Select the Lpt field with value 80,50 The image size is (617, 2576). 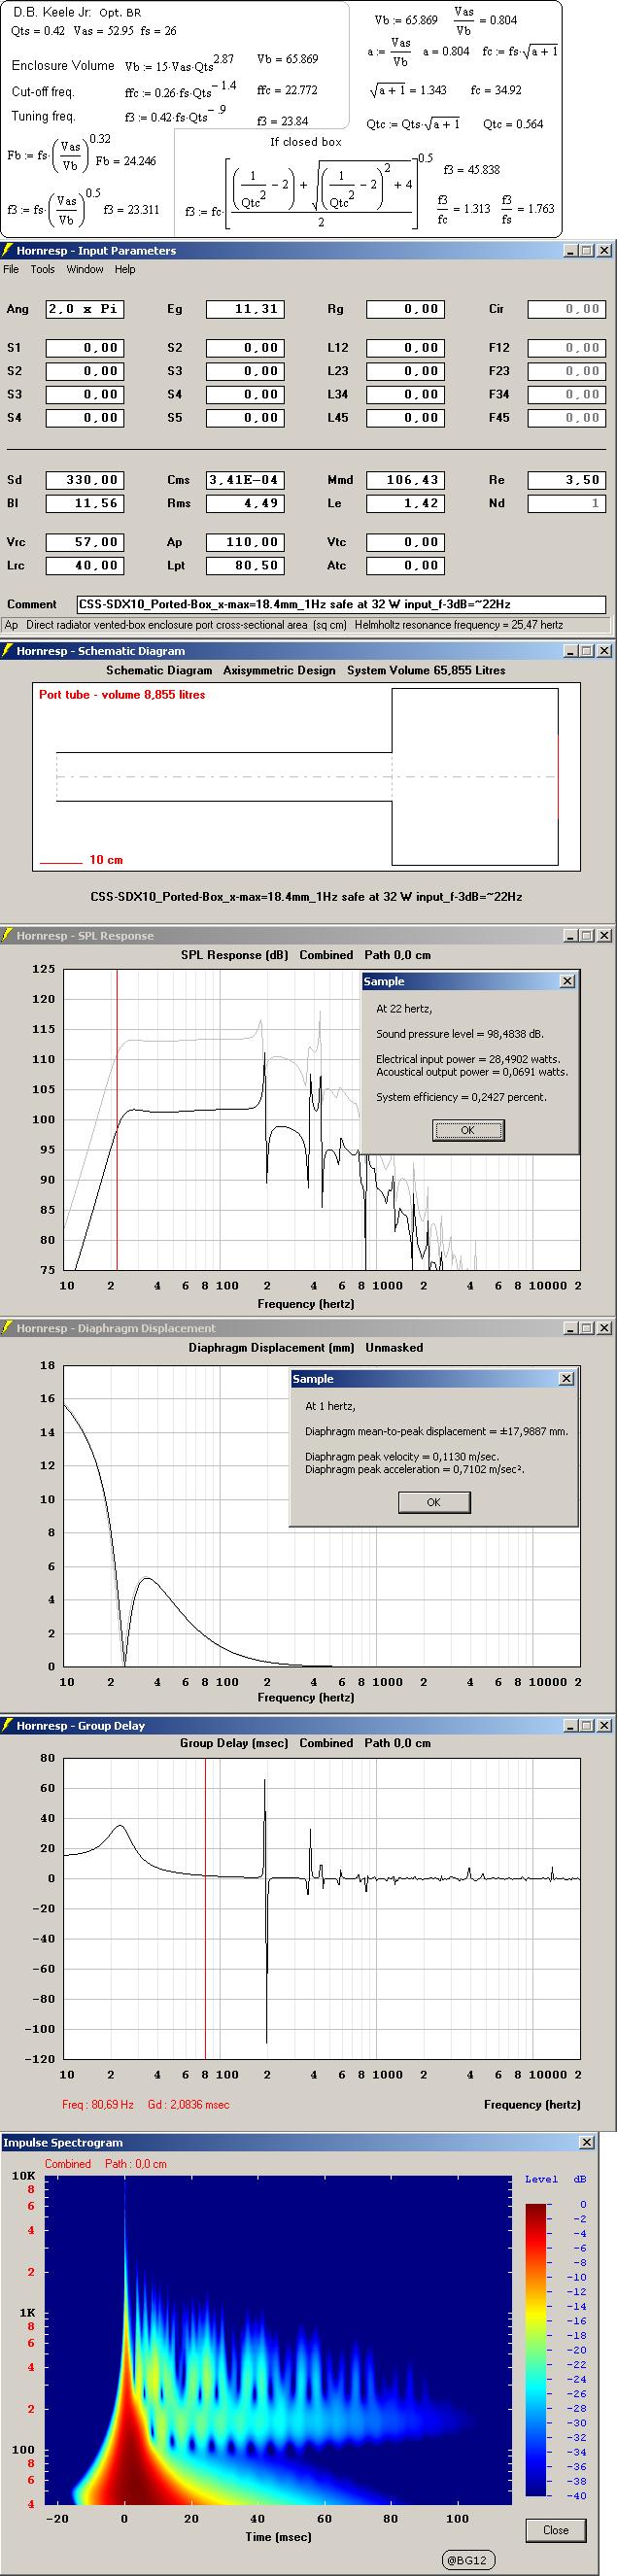pyautogui.click(x=245, y=565)
